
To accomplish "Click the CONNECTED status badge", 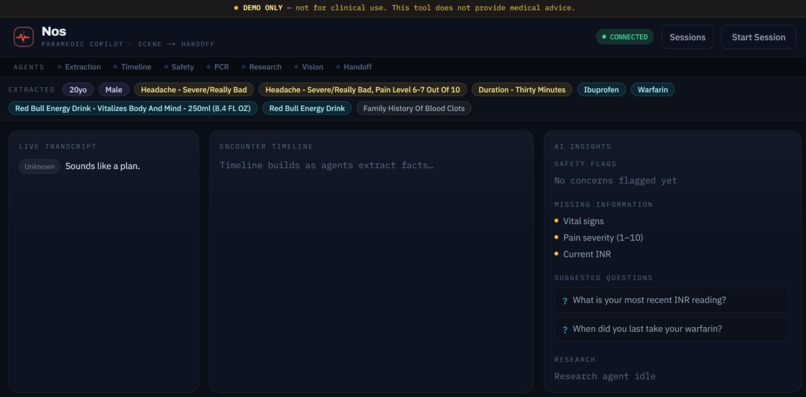I will pyautogui.click(x=625, y=37).
